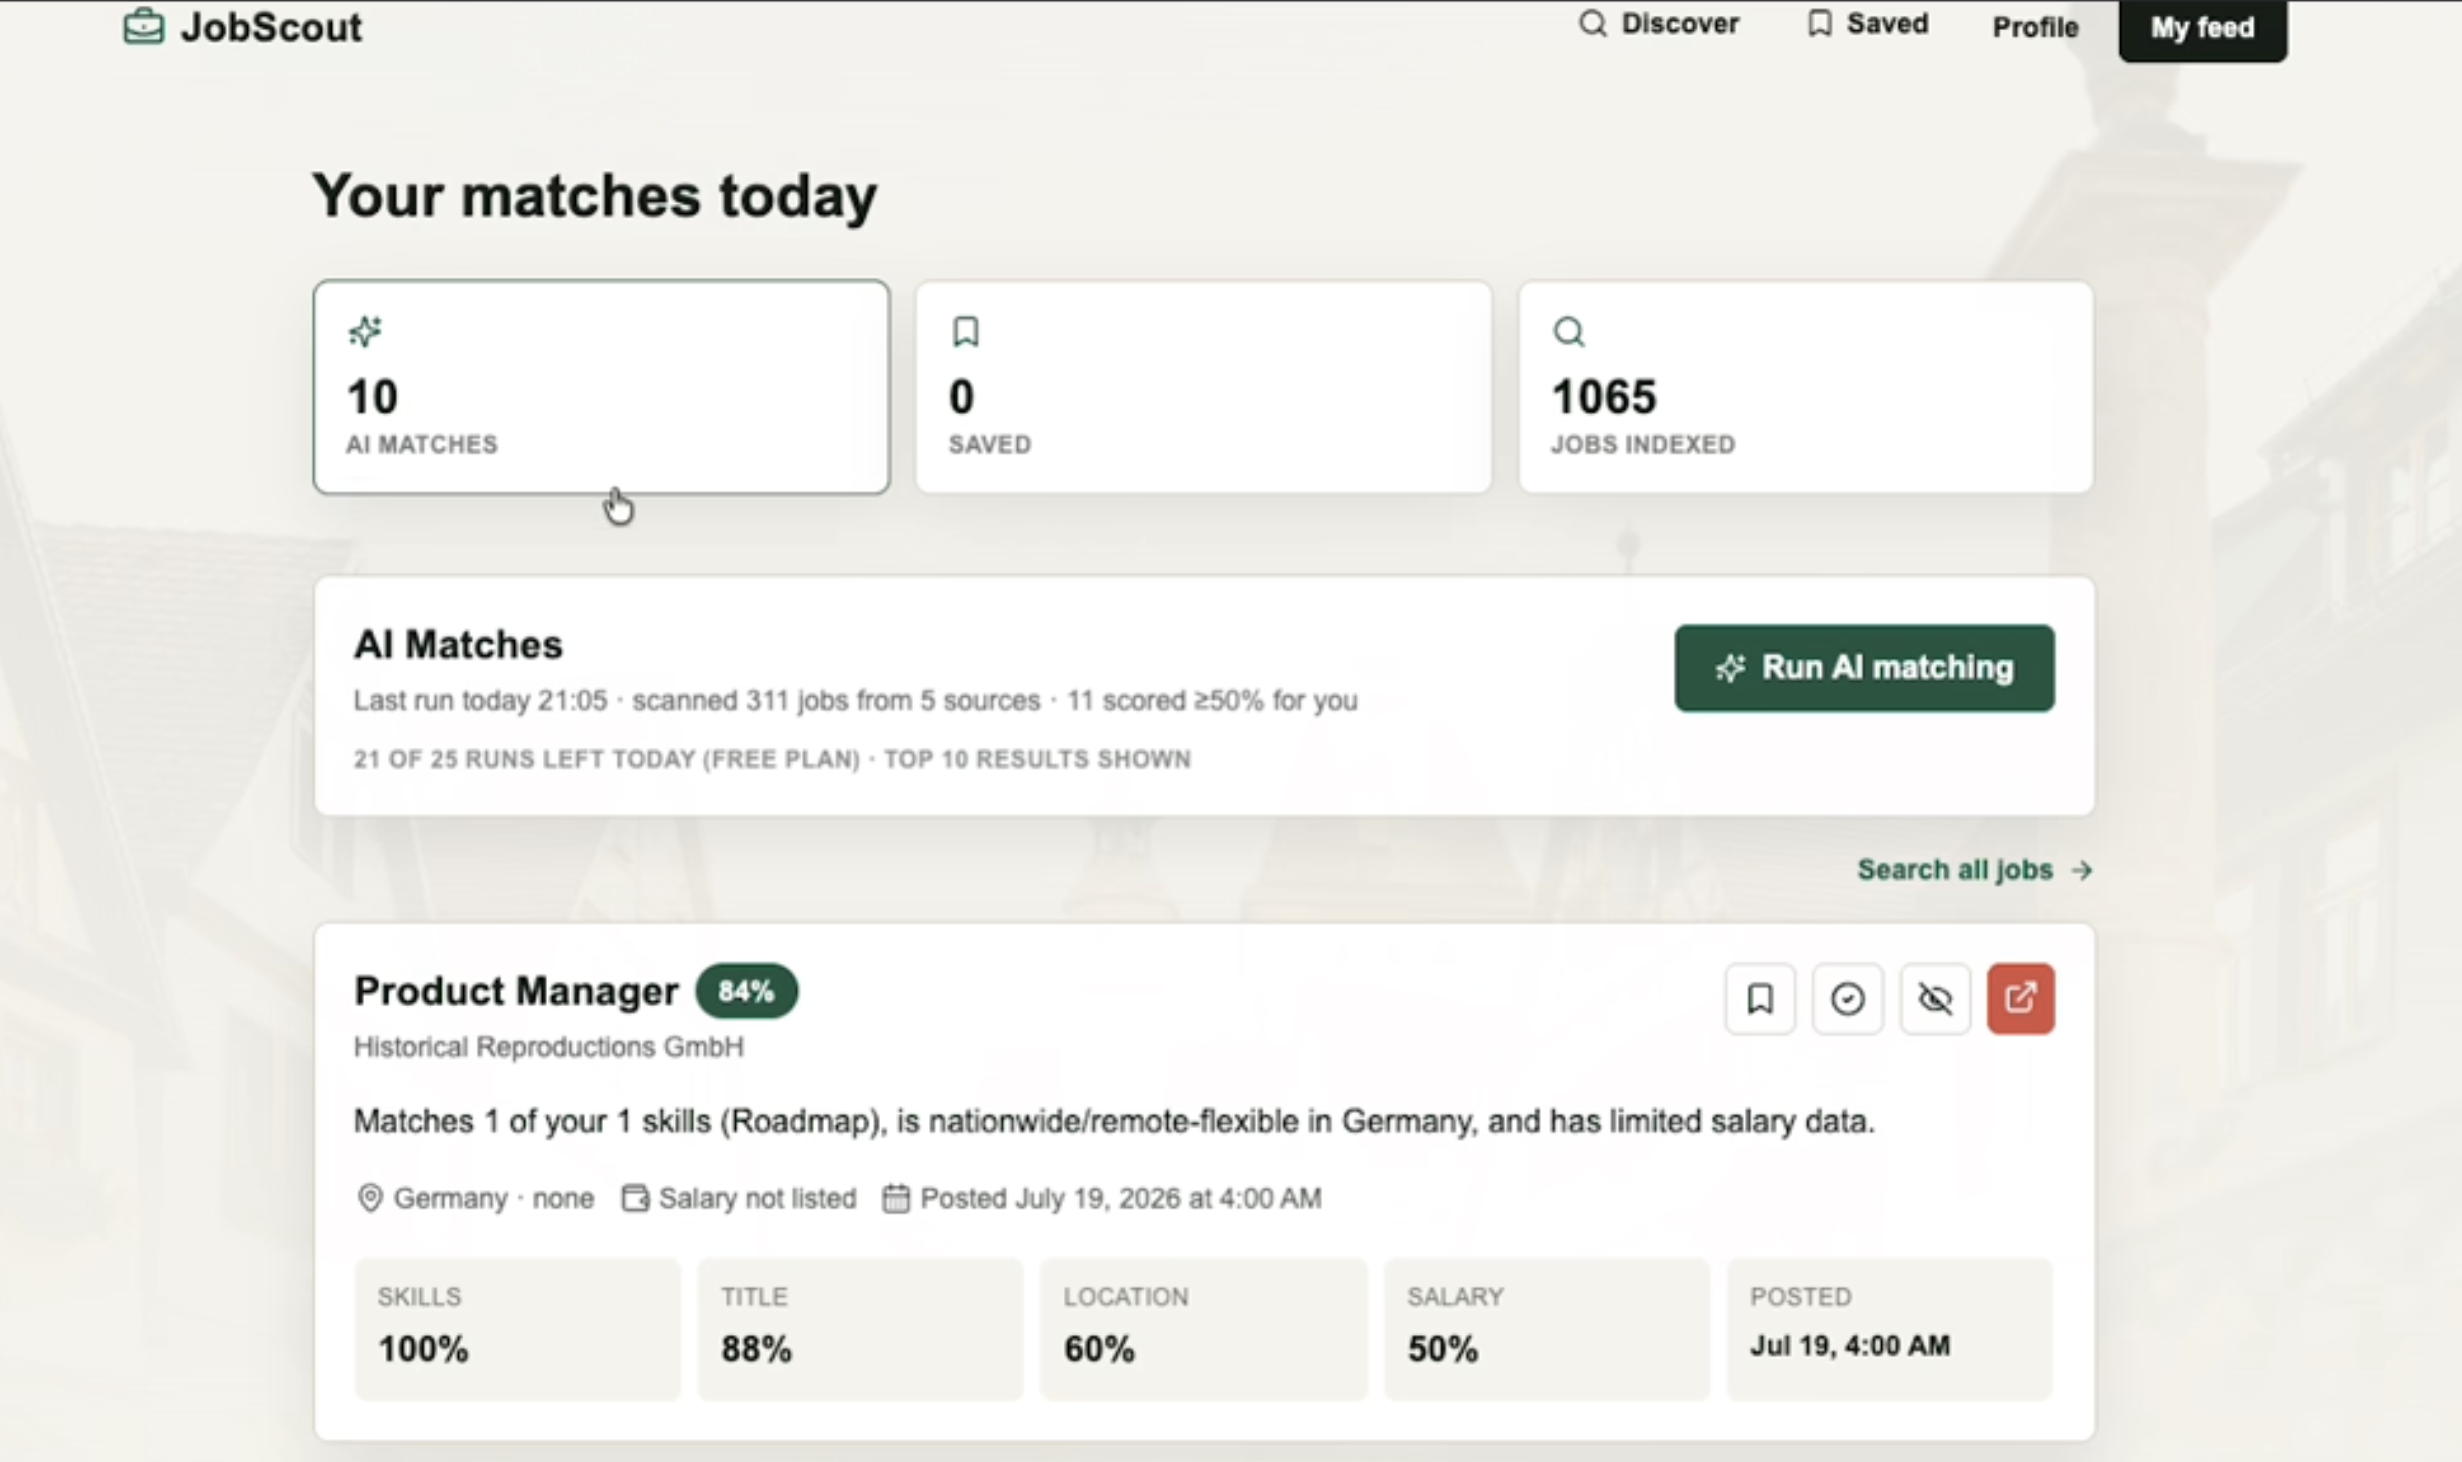Click the 84% match score badge

tap(746, 991)
